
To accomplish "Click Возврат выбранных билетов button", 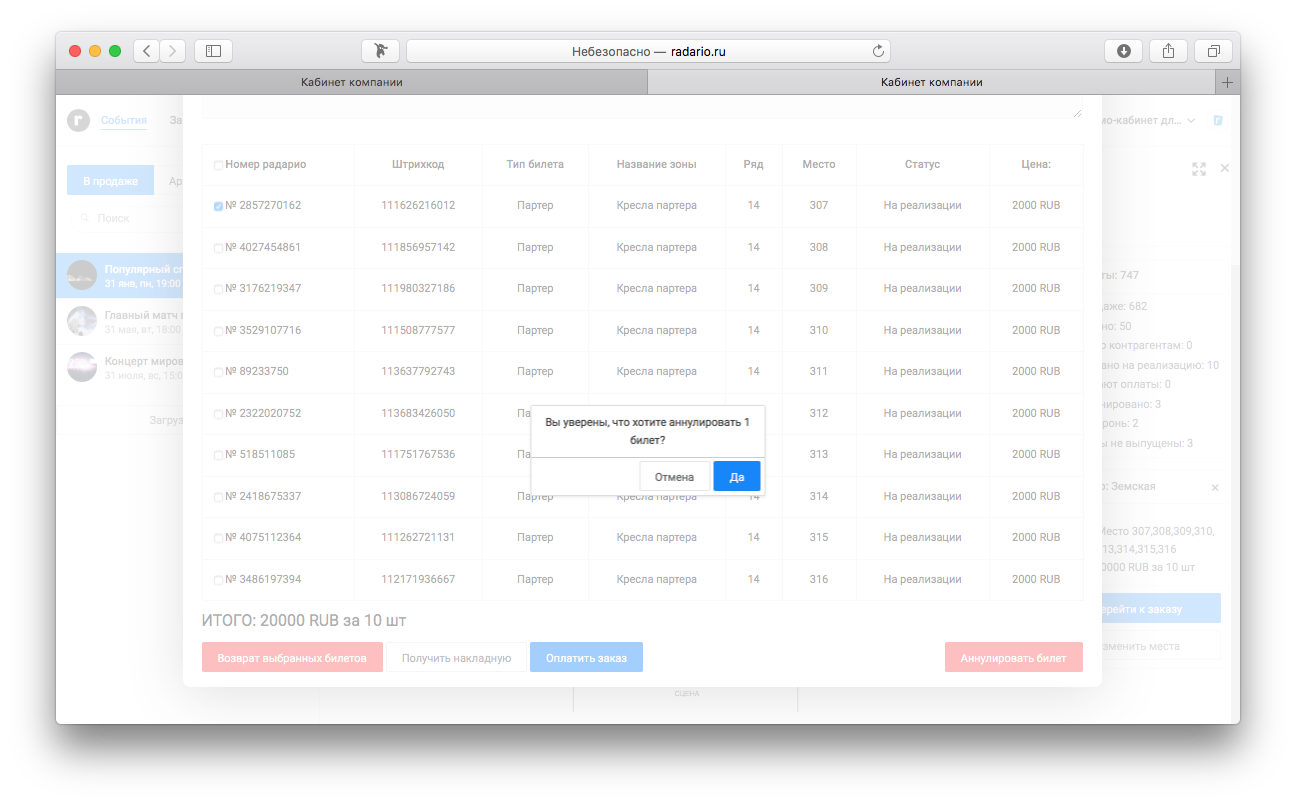I will click(292, 657).
